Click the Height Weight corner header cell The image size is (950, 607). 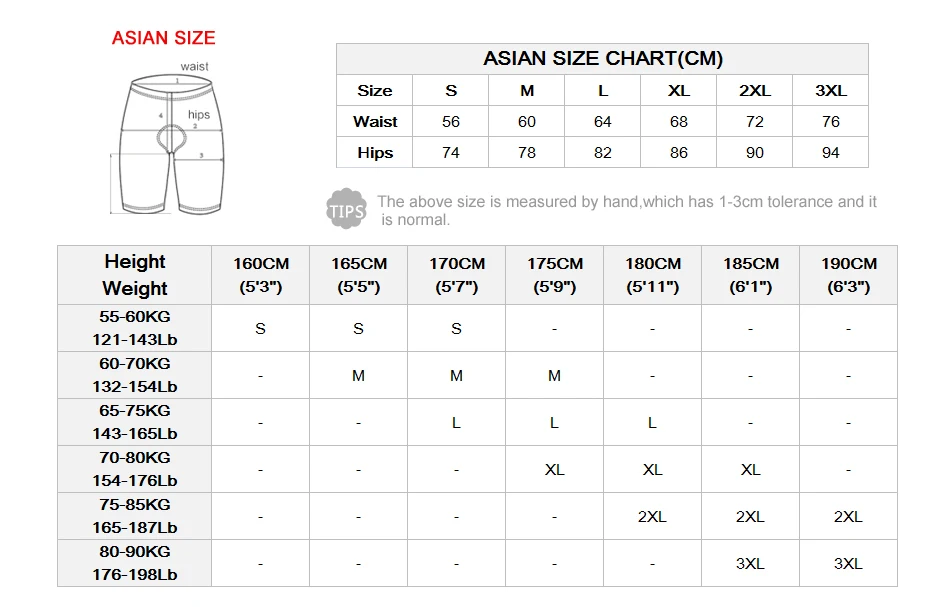coord(135,275)
